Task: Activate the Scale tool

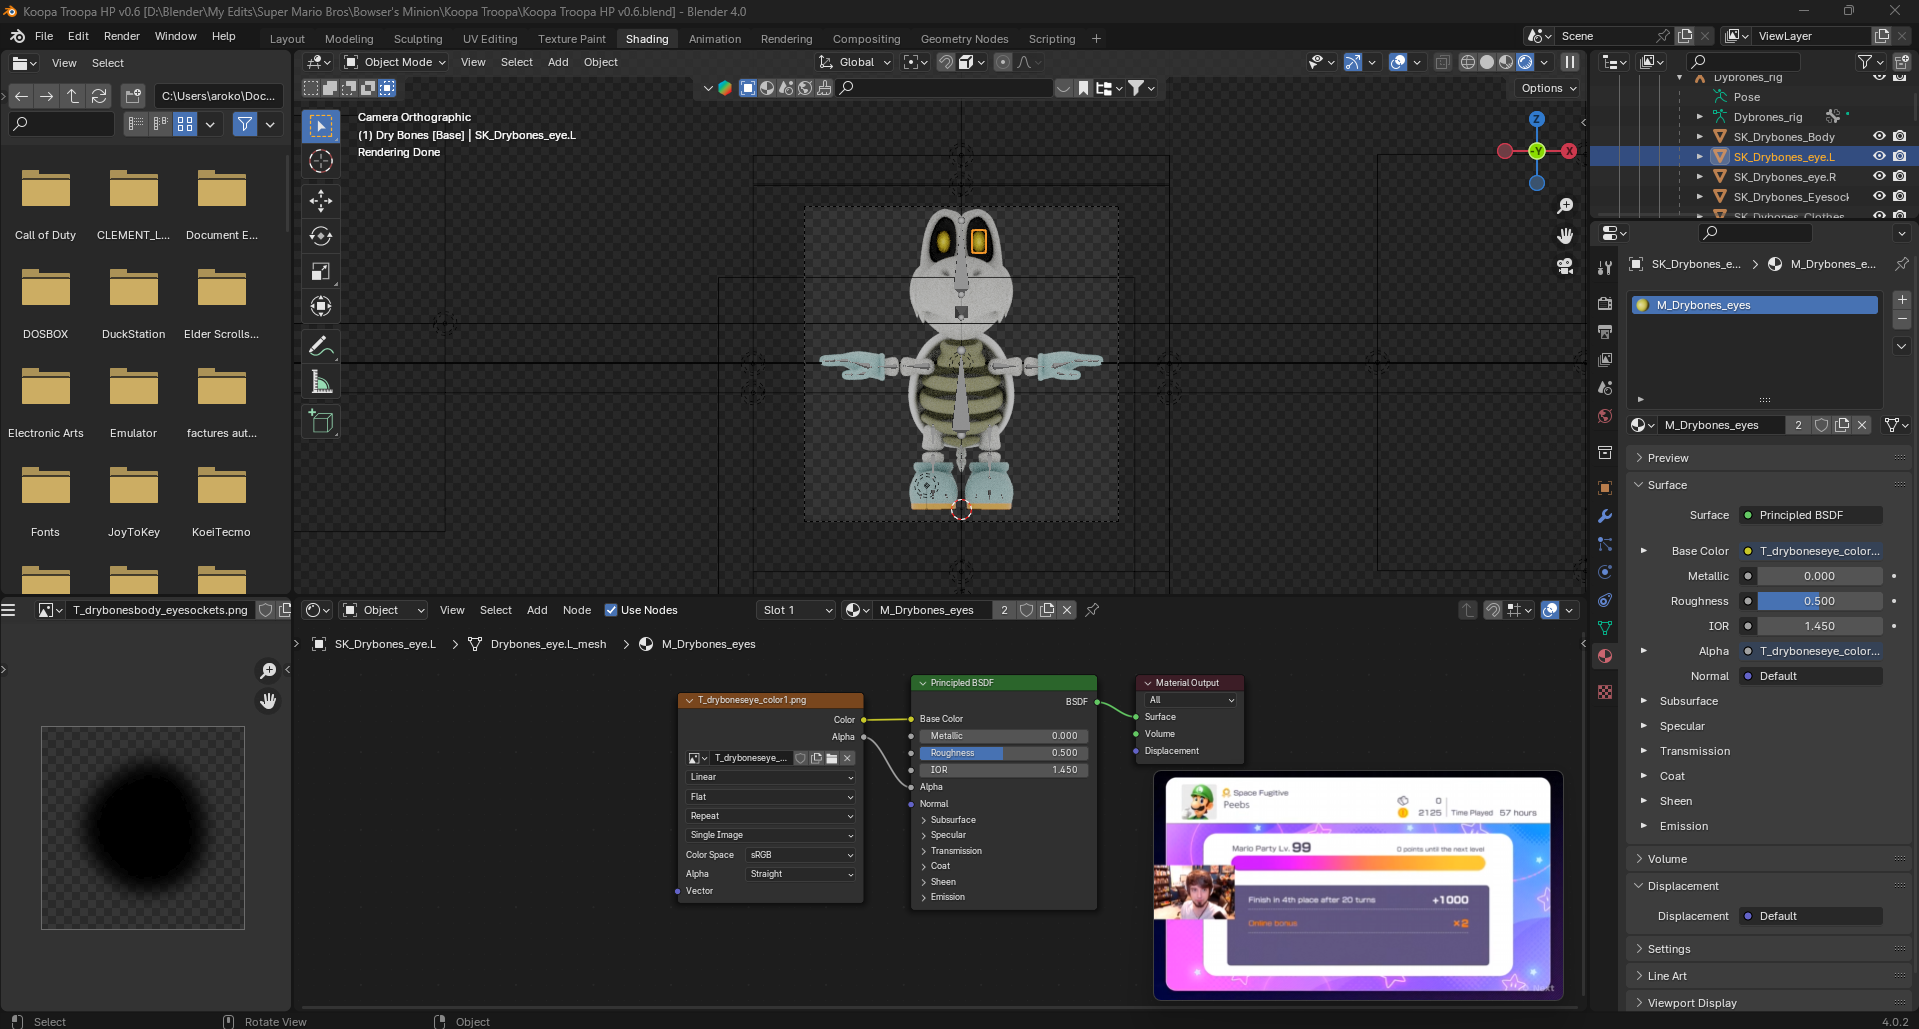Action: [x=321, y=271]
